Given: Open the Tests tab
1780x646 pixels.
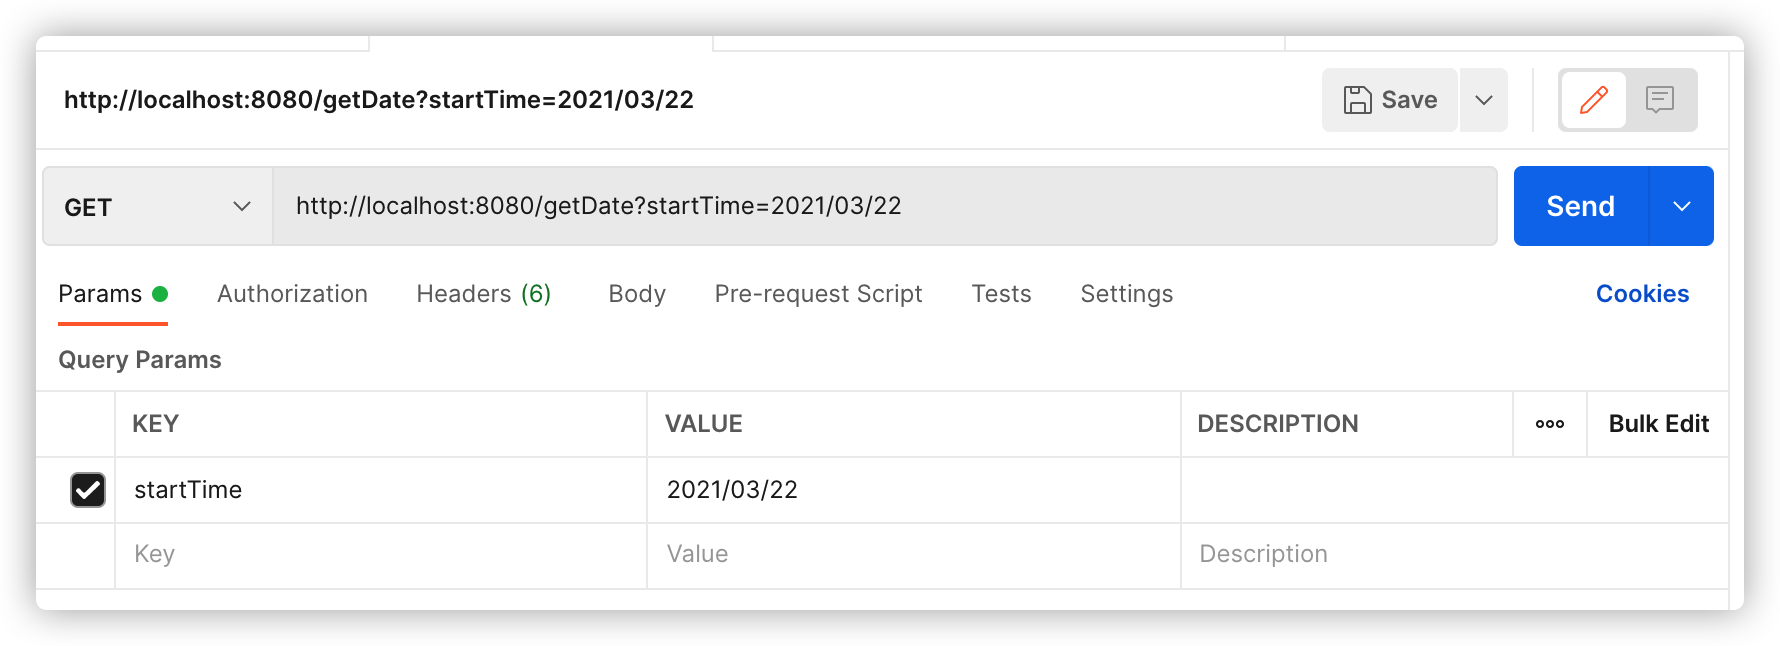Looking at the screenshot, I should [x=1001, y=294].
